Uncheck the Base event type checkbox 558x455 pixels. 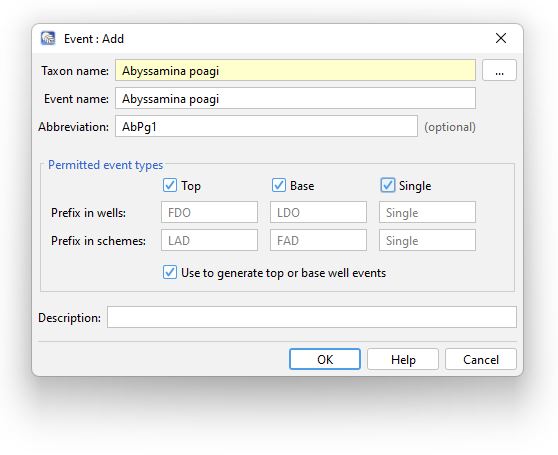point(279,185)
